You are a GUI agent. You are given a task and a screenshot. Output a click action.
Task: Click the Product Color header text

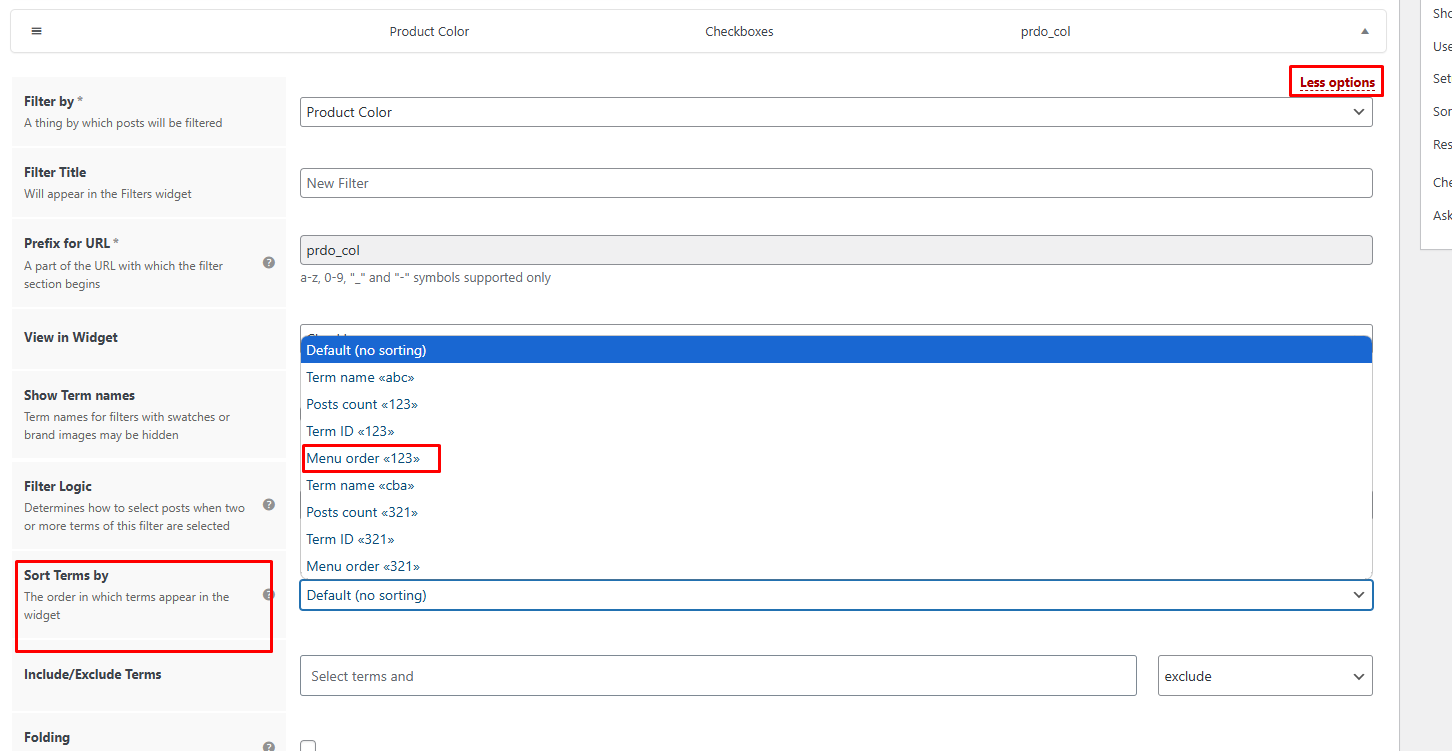tap(429, 31)
